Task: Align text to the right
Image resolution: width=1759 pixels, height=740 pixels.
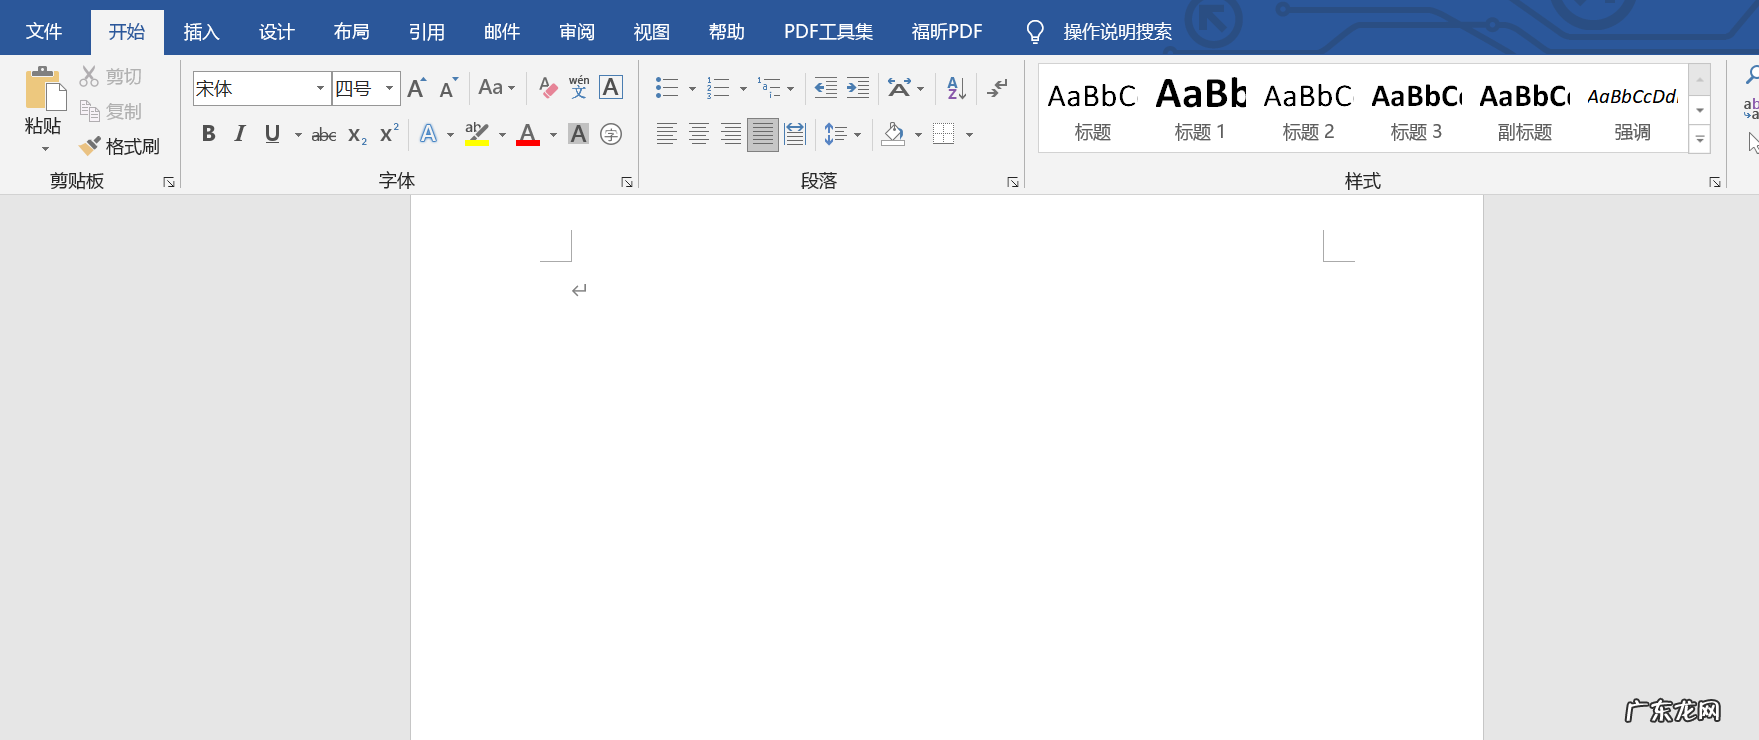Action: pos(731,134)
